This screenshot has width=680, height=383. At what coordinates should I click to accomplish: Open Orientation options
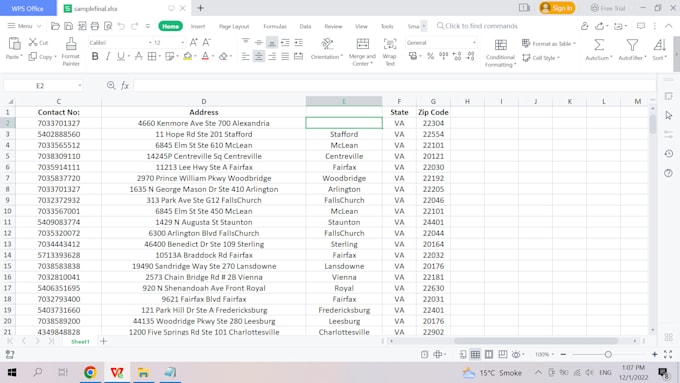(327, 49)
